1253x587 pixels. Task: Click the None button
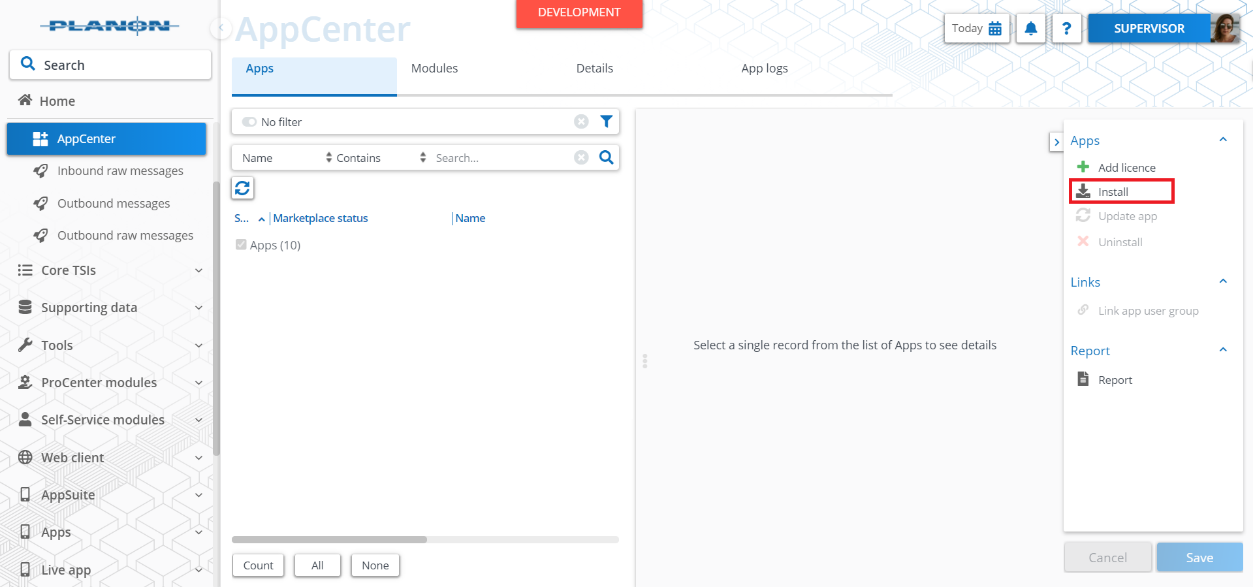click(375, 565)
